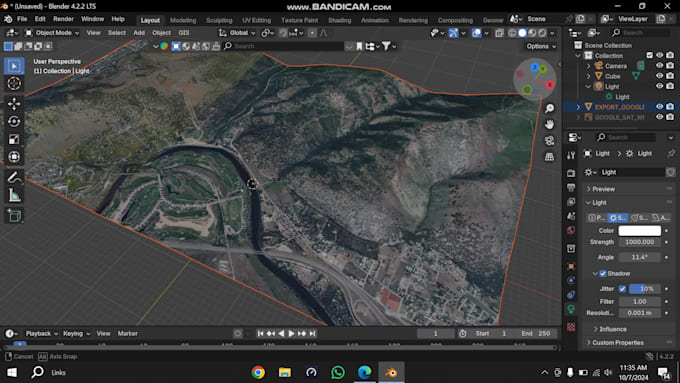This screenshot has width=680, height=383.
Task: Click the Strength 1000.000 field
Action: (639, 242)
